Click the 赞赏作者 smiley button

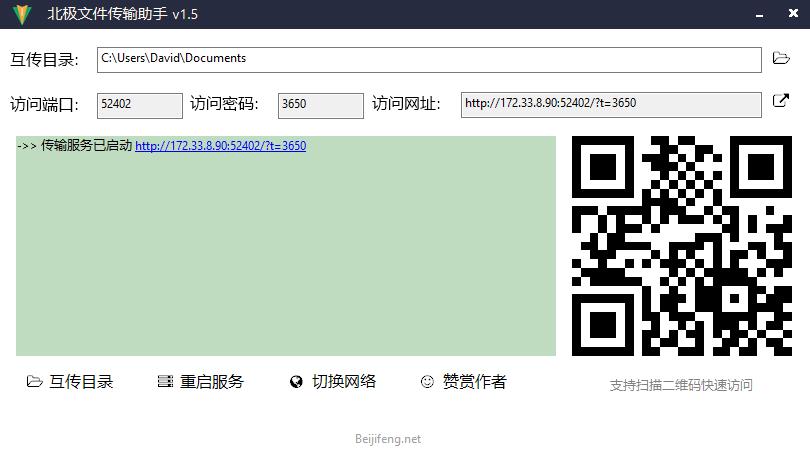tap(463, 382)
